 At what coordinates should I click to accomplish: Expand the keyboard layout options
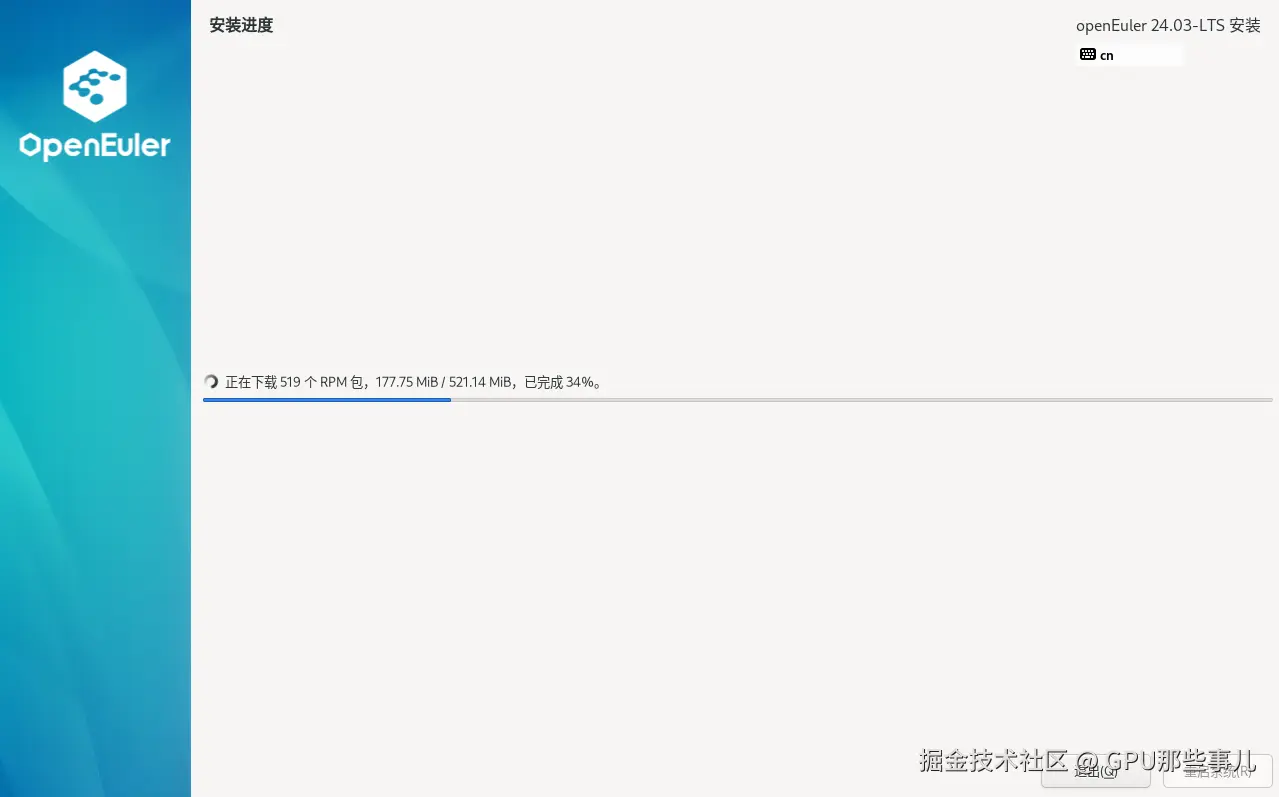[1129, 55]
